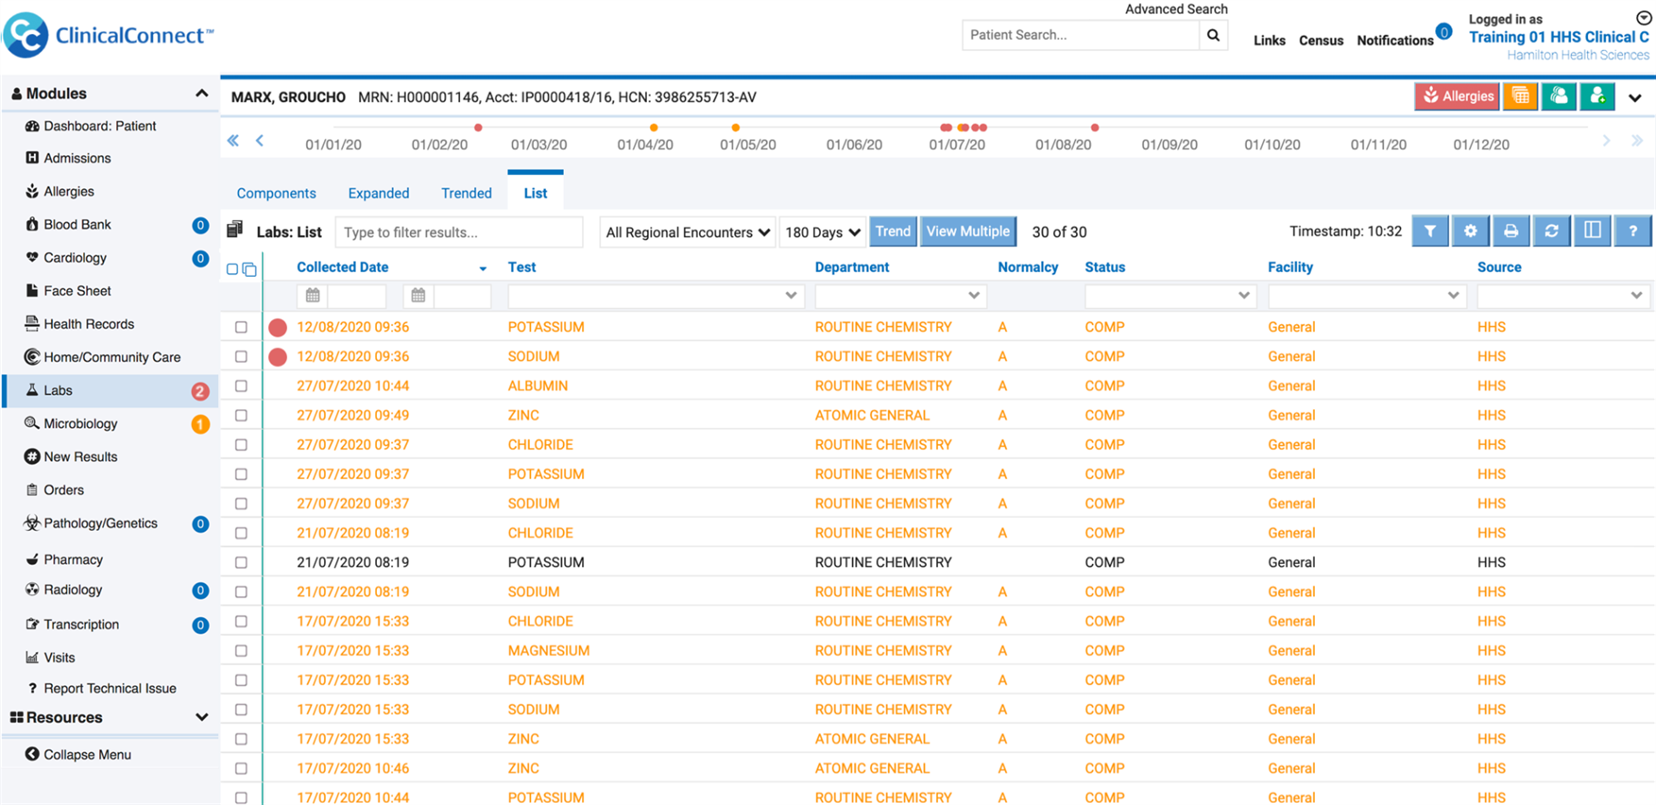This screenshot has height=805, width=1656.
Task: Click the teal multiple-persons icon in patient banner
Action: pos(1558,96)
